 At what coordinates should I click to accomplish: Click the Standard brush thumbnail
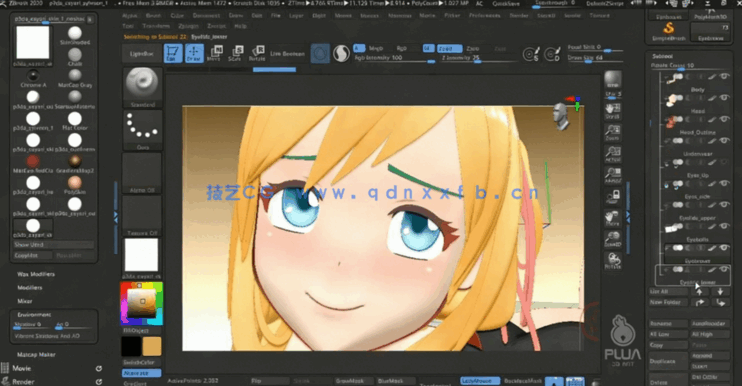click(x=142, y=88)
